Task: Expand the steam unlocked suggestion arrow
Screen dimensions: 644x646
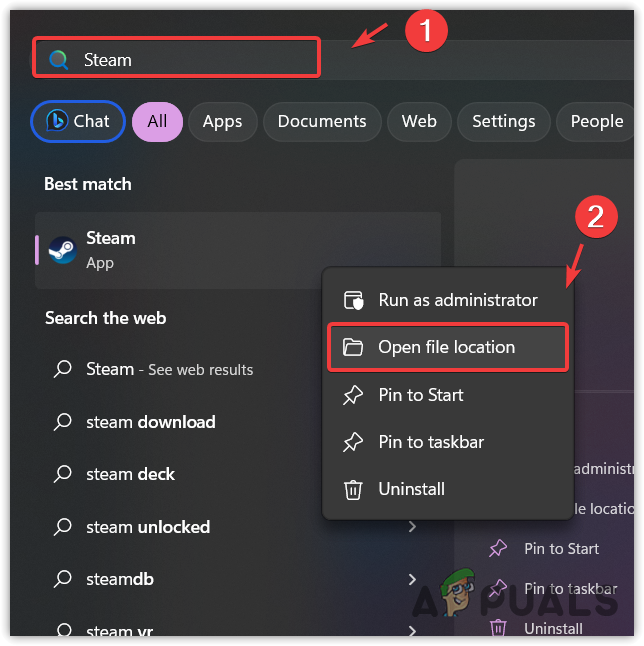Action: click(412, 526)
